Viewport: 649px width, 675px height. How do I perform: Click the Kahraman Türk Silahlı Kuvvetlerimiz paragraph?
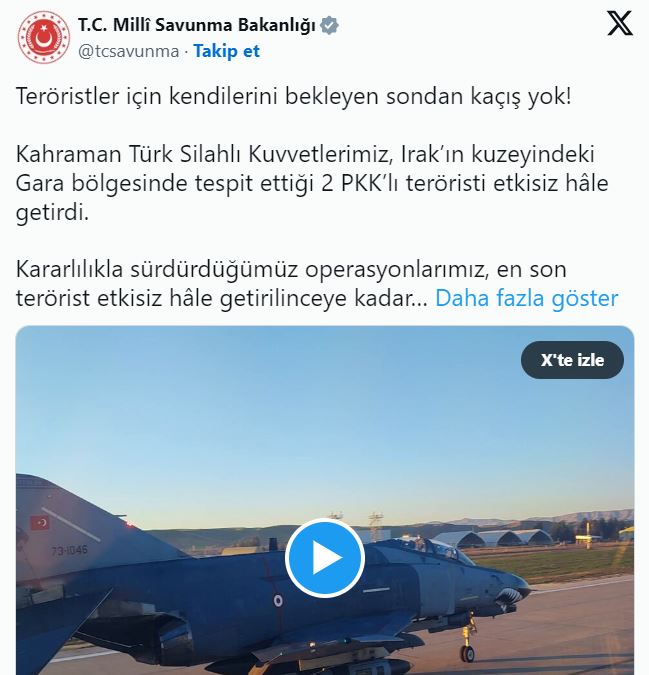(312, 183)
